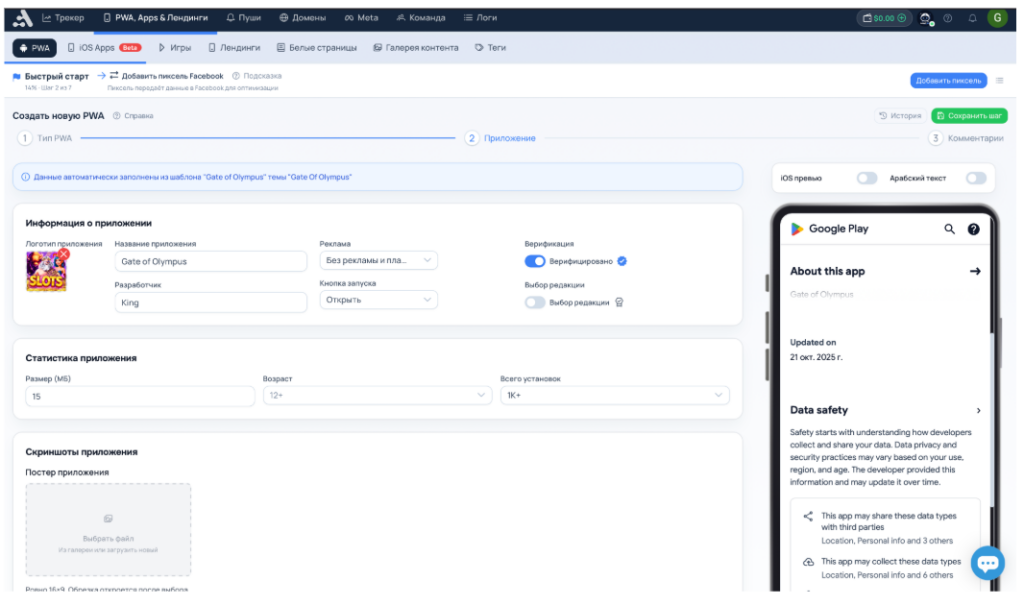Open the green G user avatar
The width and height of the screenshot is (1024, 605).
click(x=997, y=18)
